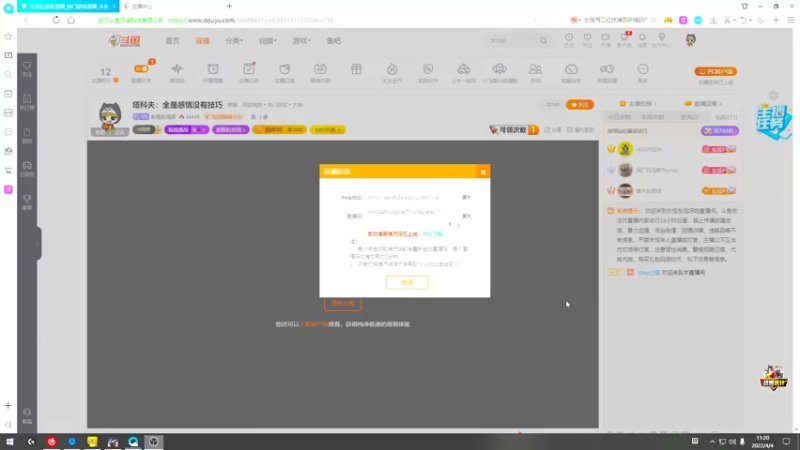Open the gift box icon
Screen dimensions: 800x450
tap(356, 69)
